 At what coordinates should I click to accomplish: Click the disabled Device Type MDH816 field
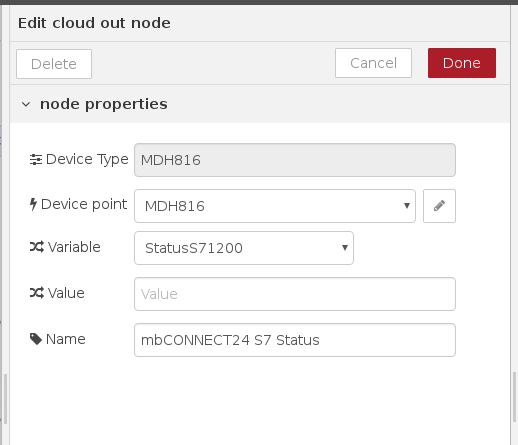pos(295,160)
